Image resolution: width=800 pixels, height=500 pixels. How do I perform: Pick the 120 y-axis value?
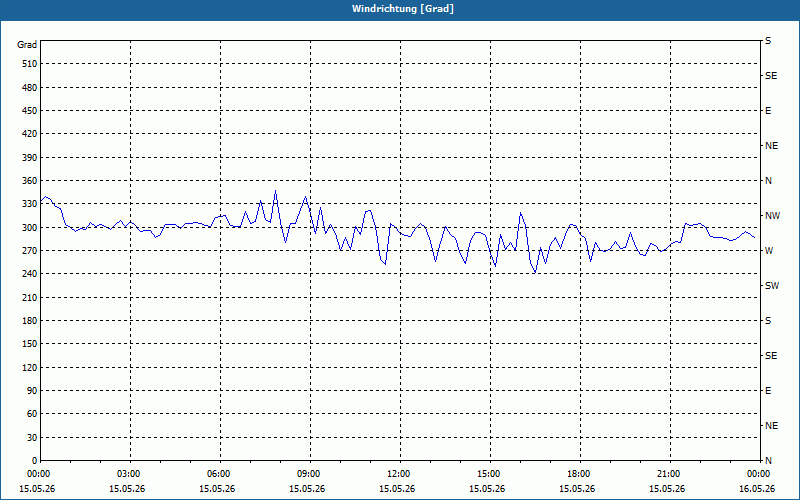(x=30, y=367)
